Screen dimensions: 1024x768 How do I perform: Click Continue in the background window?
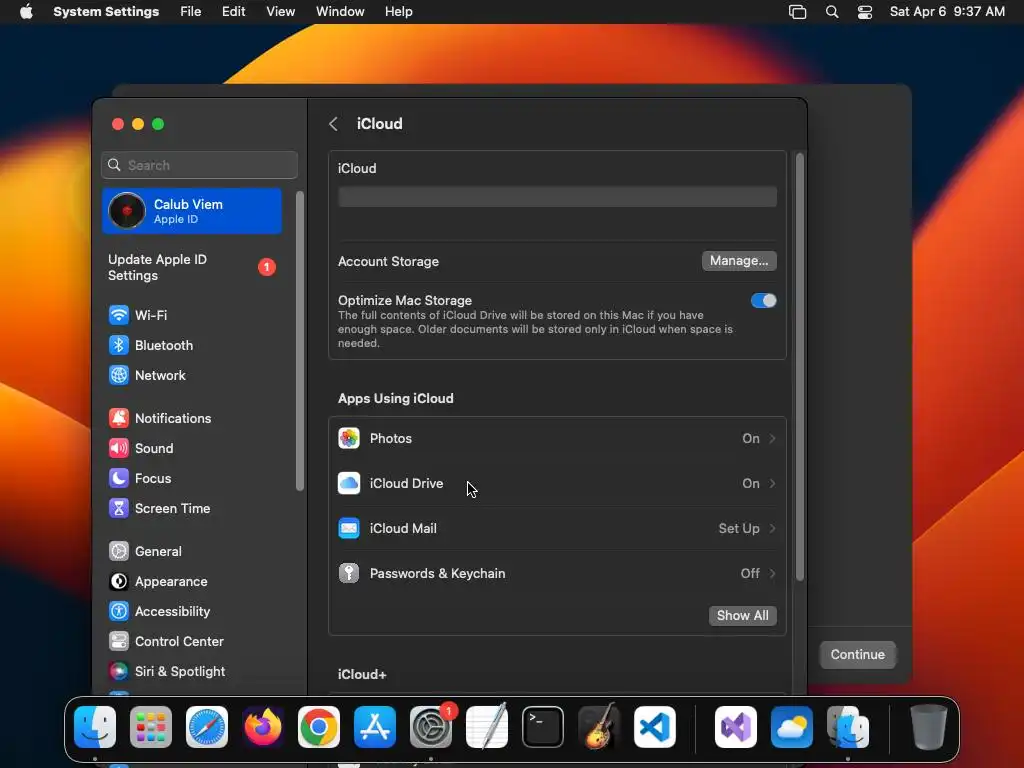click(x=857, y=654)
